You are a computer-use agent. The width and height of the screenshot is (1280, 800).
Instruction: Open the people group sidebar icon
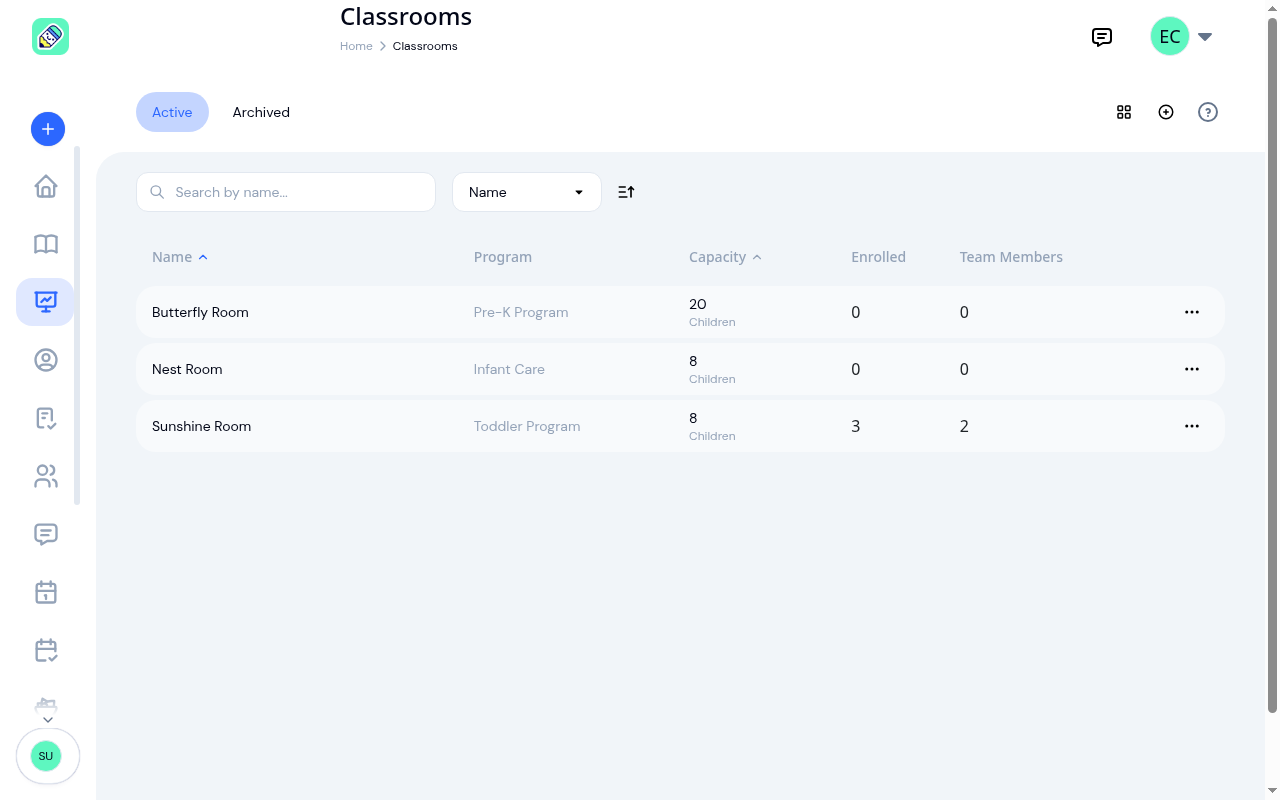coord(46,476)
